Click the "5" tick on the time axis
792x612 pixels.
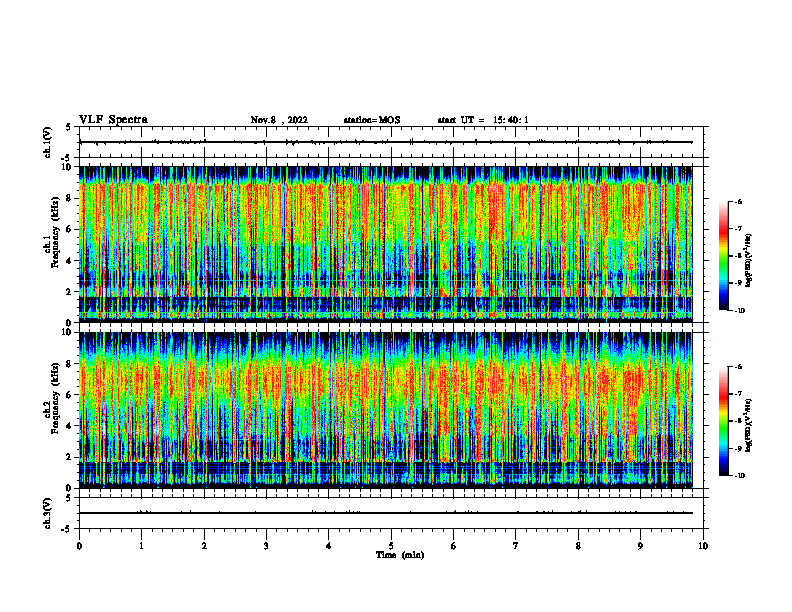(x=391, y=546)
